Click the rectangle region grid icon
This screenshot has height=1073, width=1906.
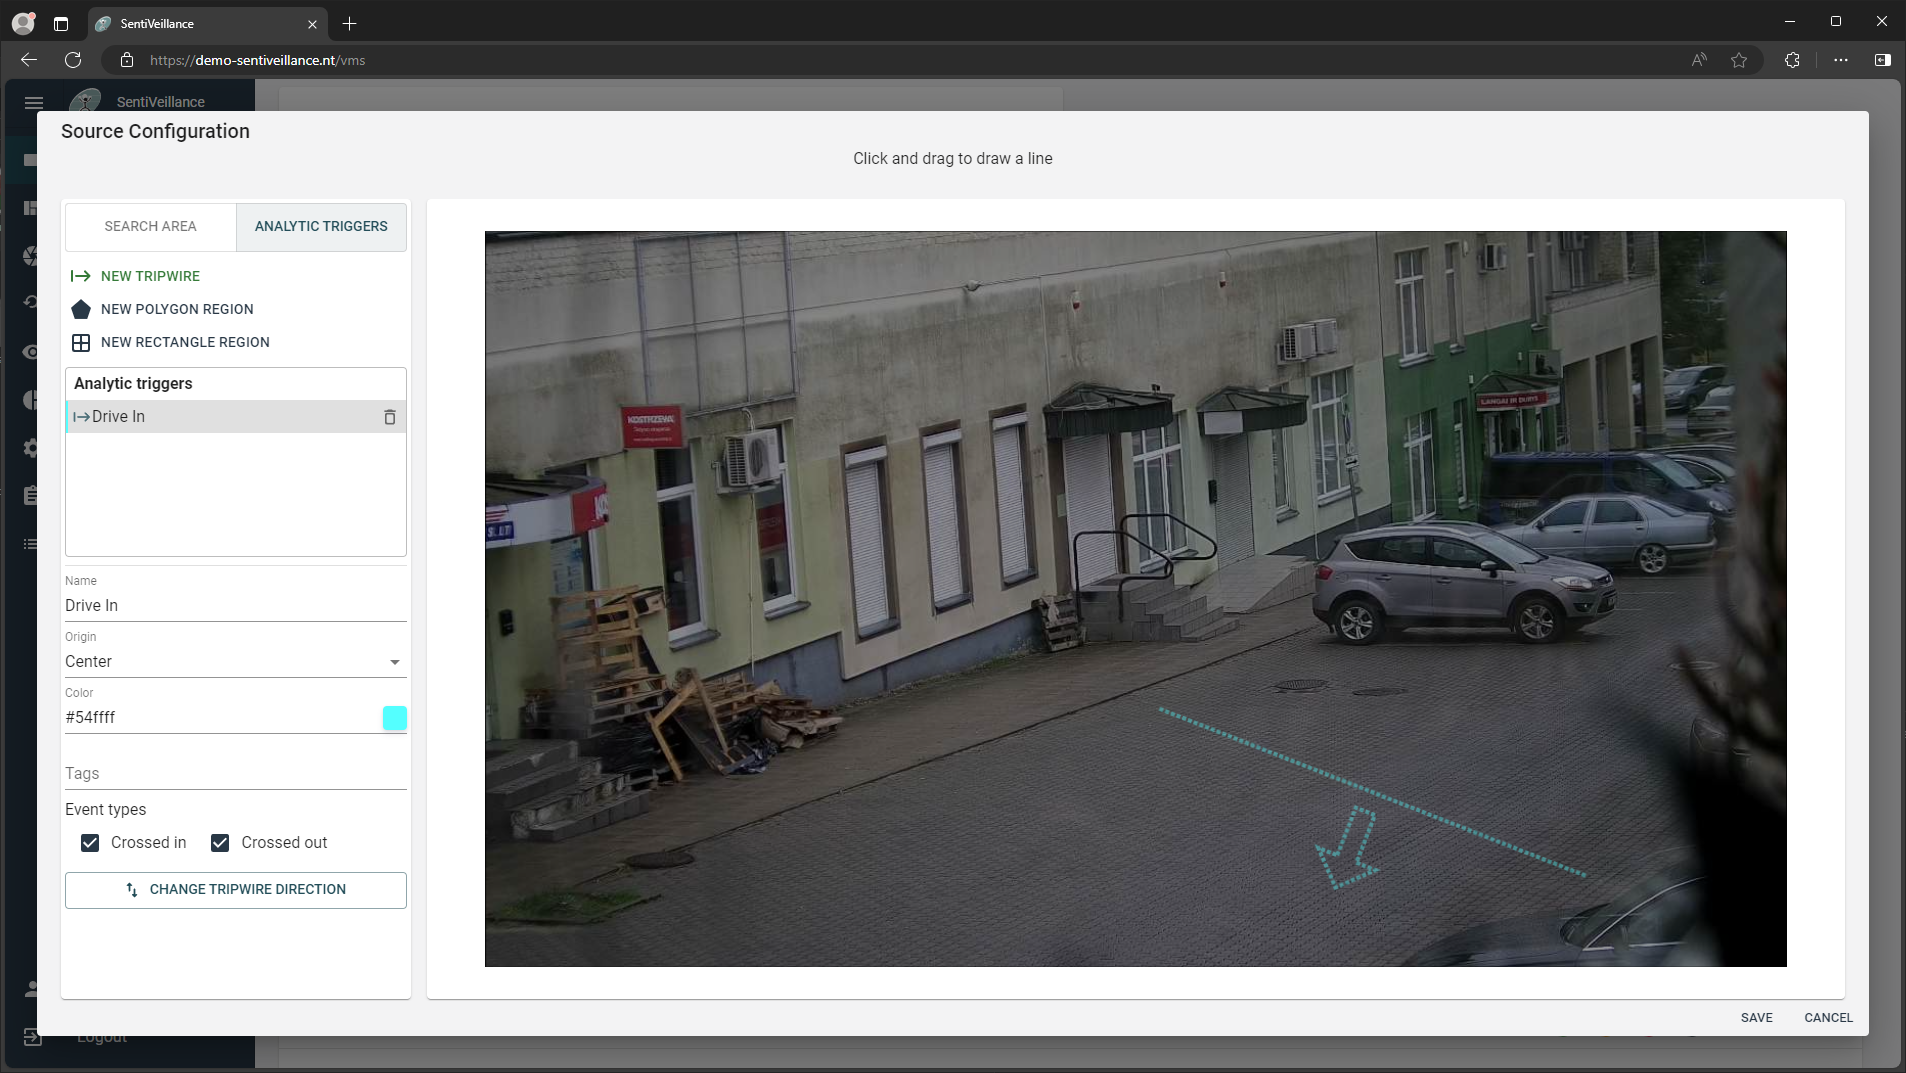click(x=81, y=342)
